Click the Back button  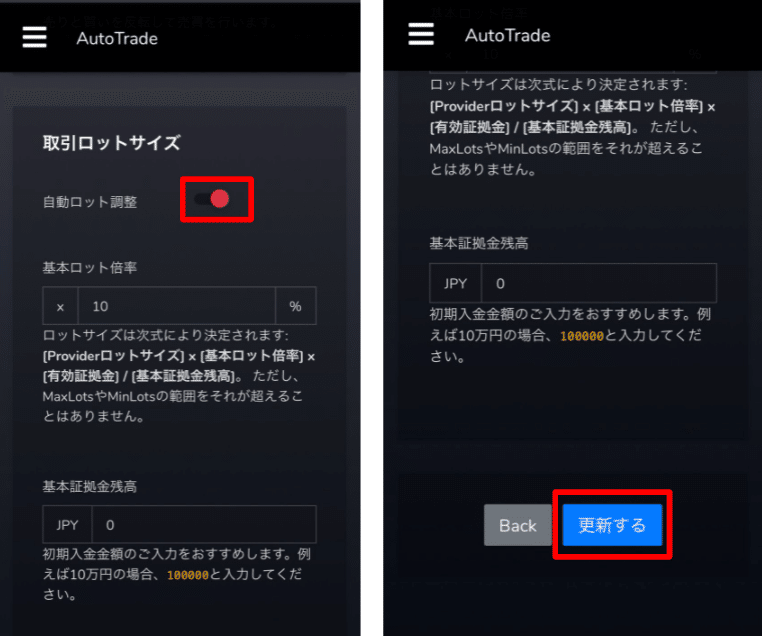tap(518, 525)
